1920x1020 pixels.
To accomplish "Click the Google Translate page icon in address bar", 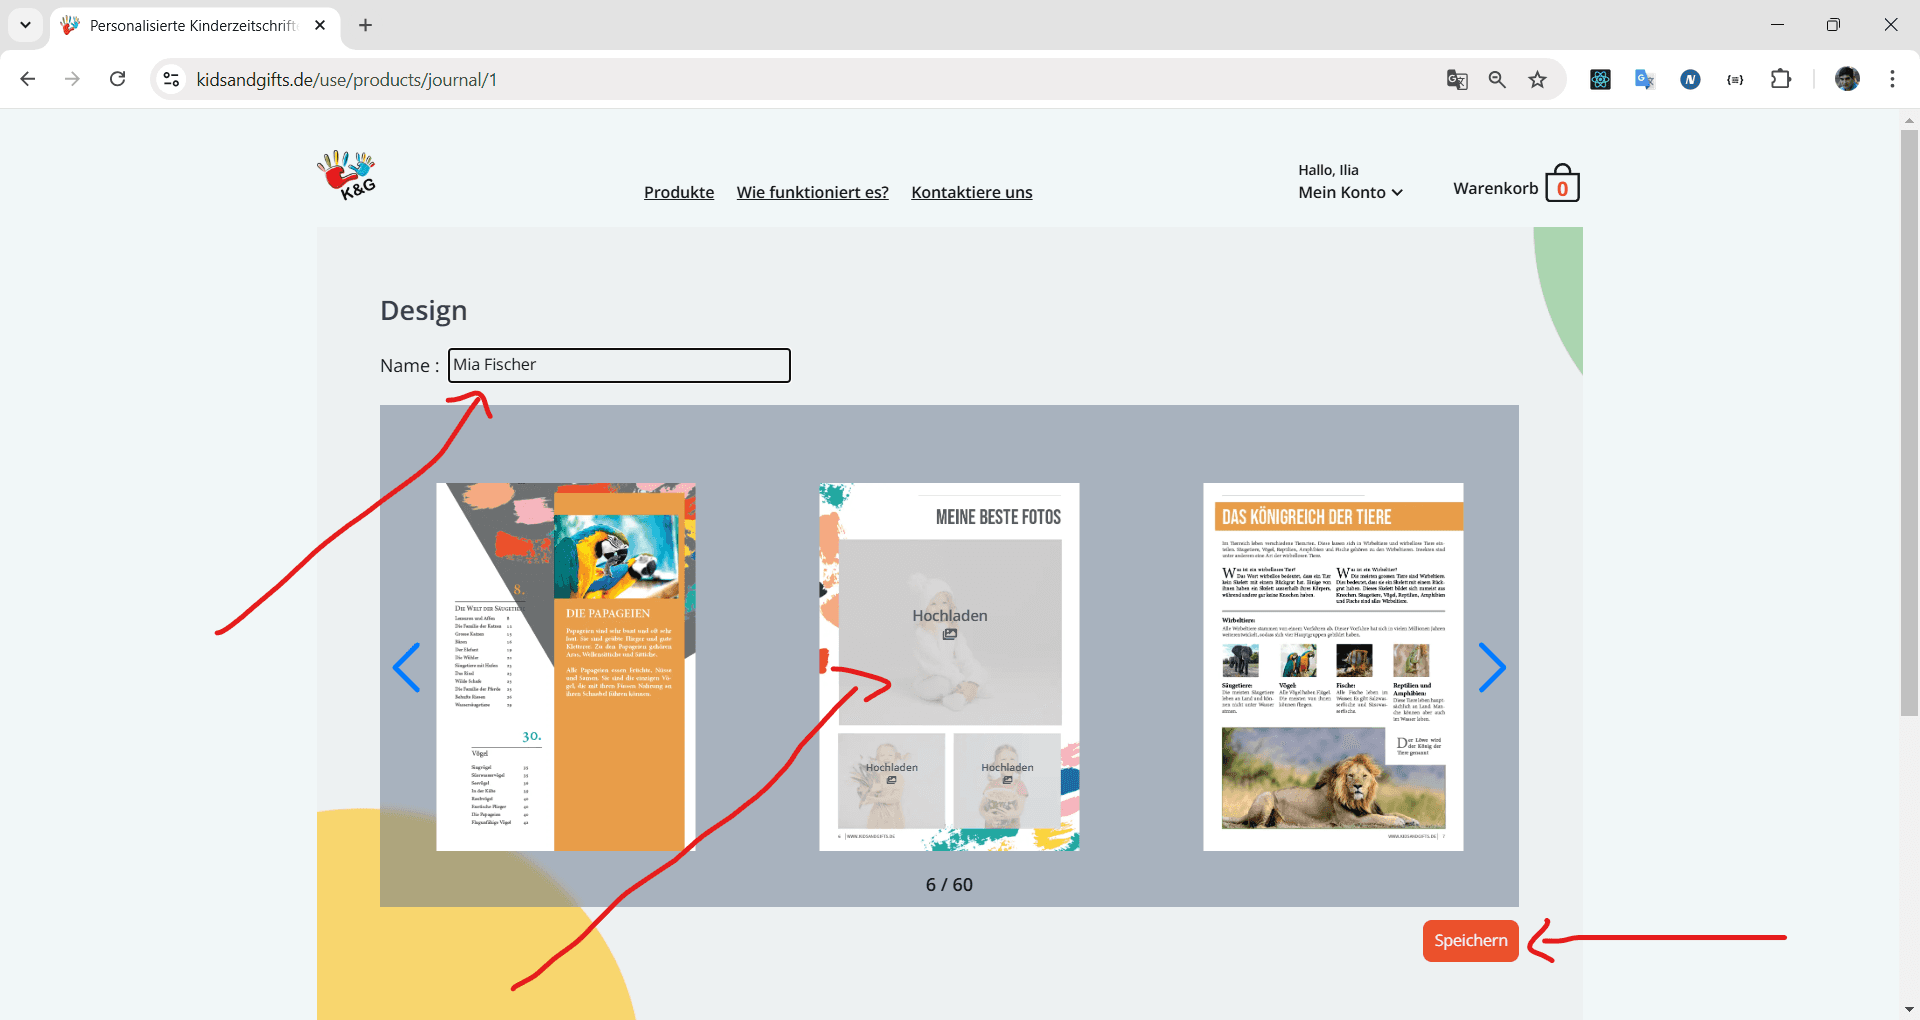I will 1457,80.
